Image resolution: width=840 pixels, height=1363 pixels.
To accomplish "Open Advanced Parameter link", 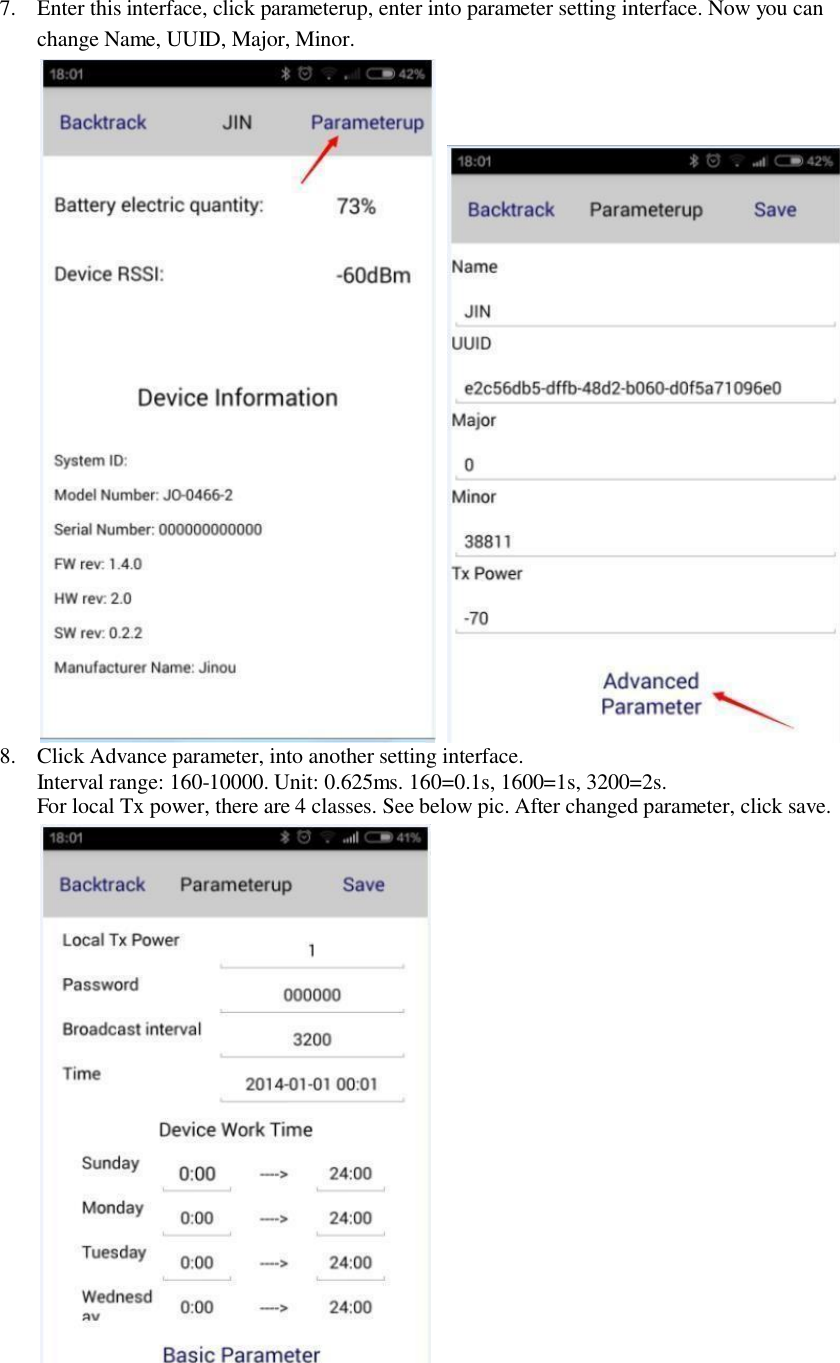I will click(651, 694).
